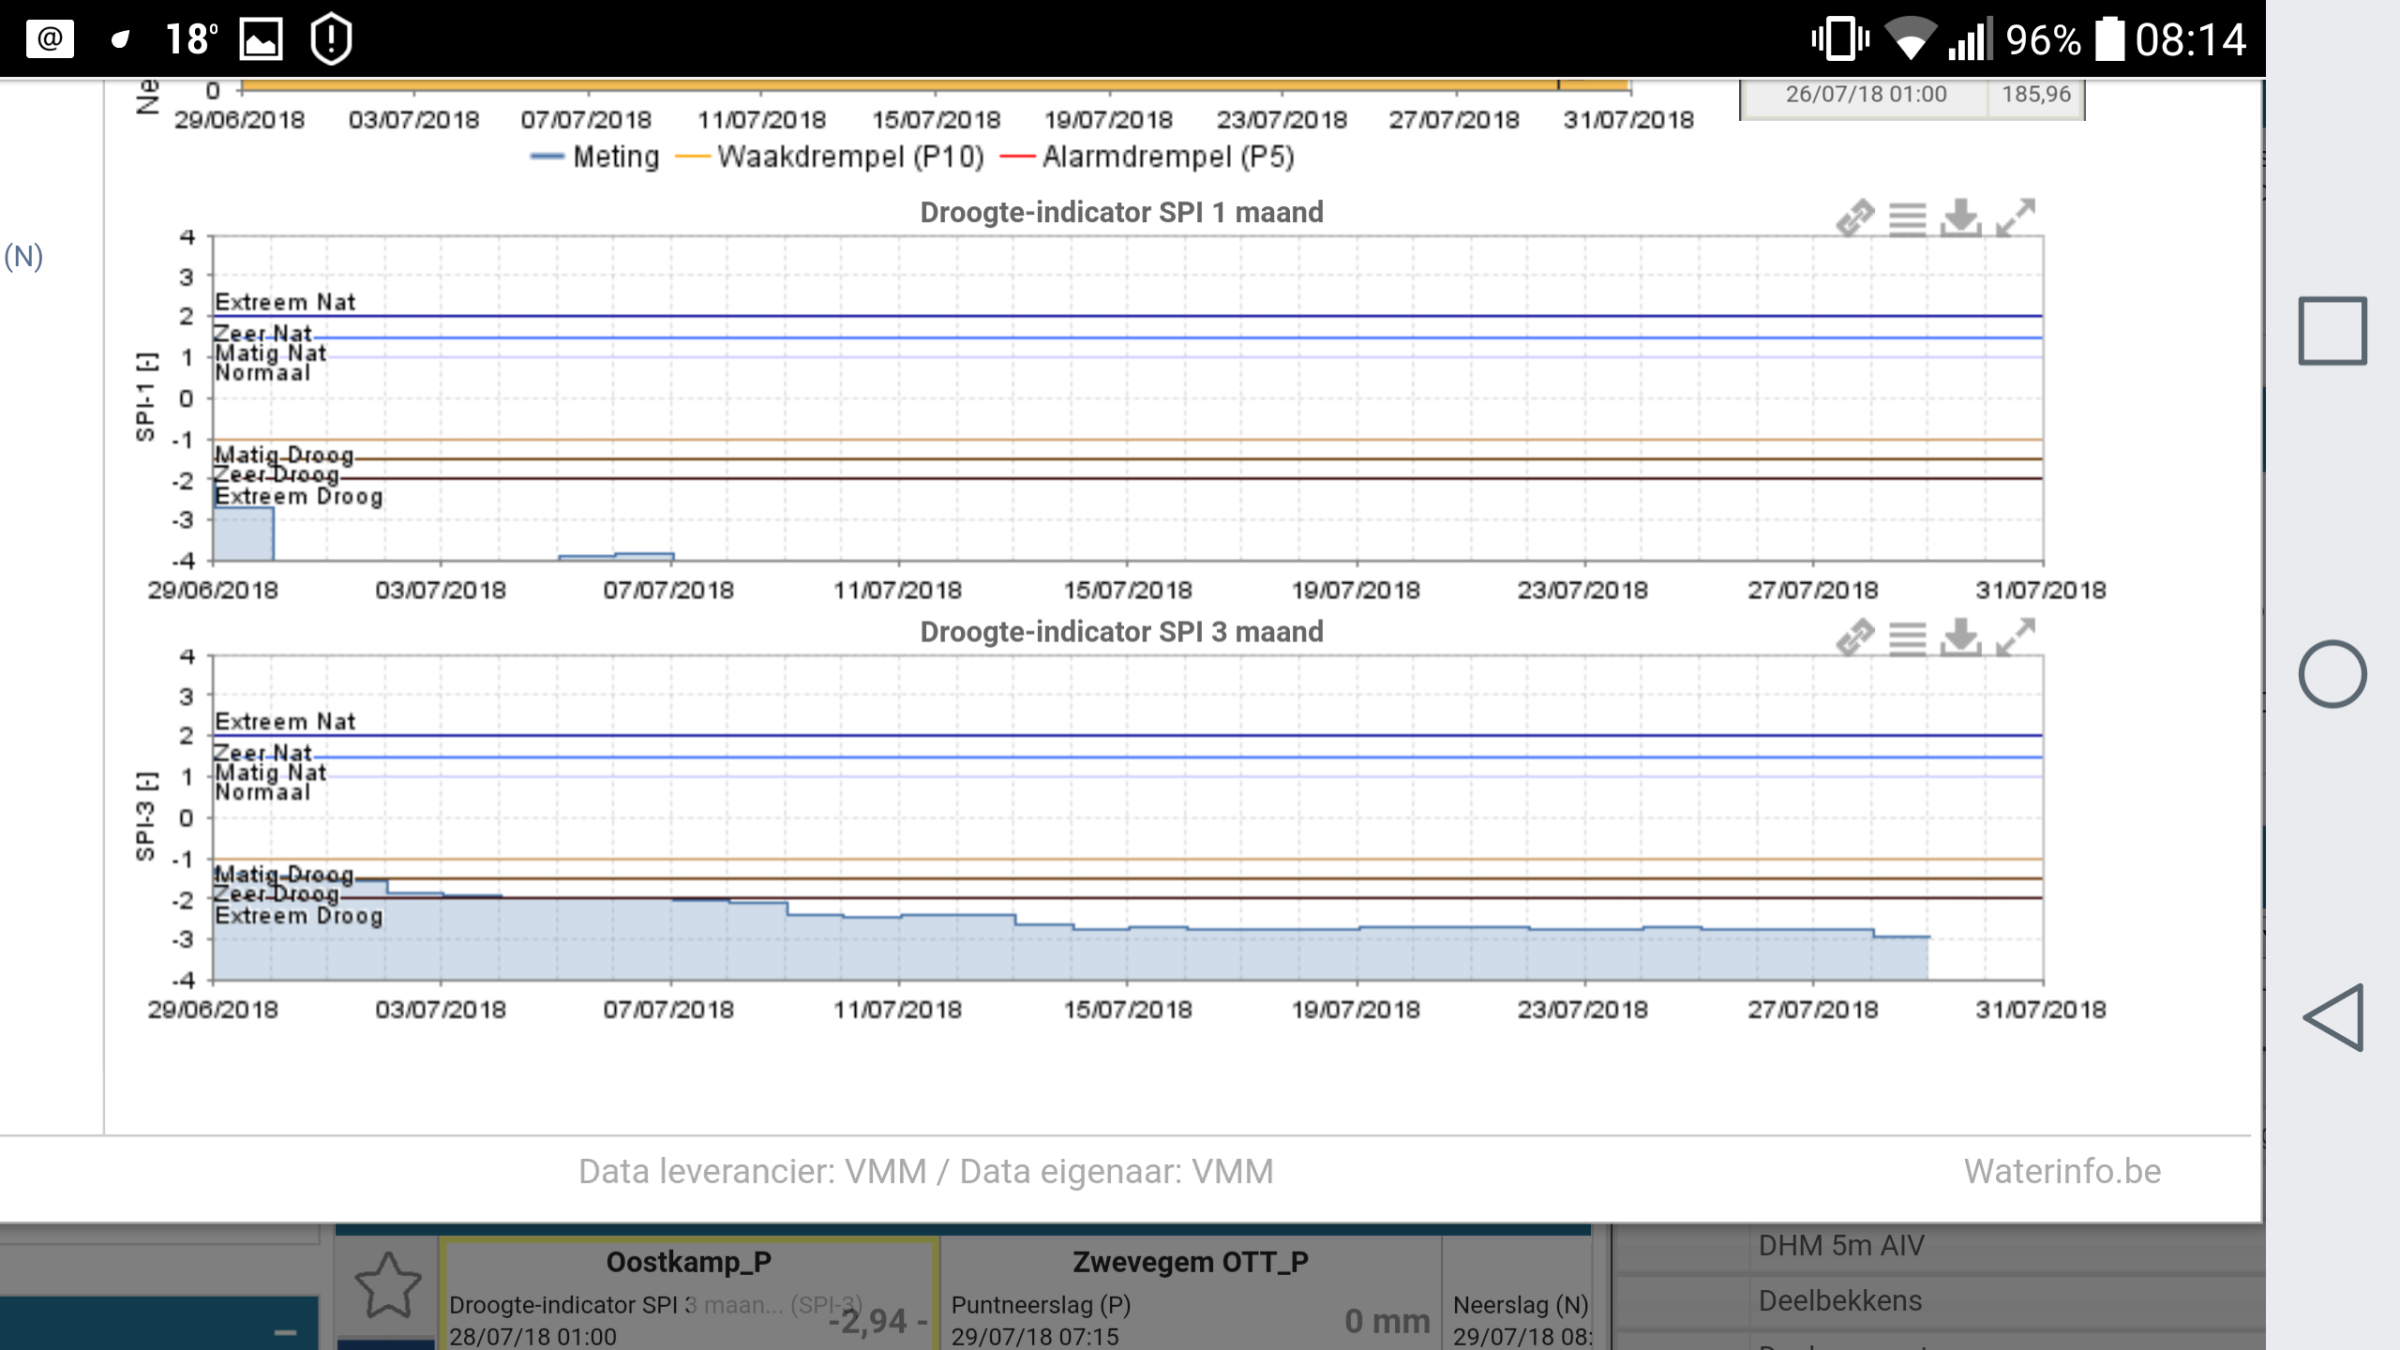Select the Oostkamp_P station card

pyautogui.click(x=689, y=1296)
